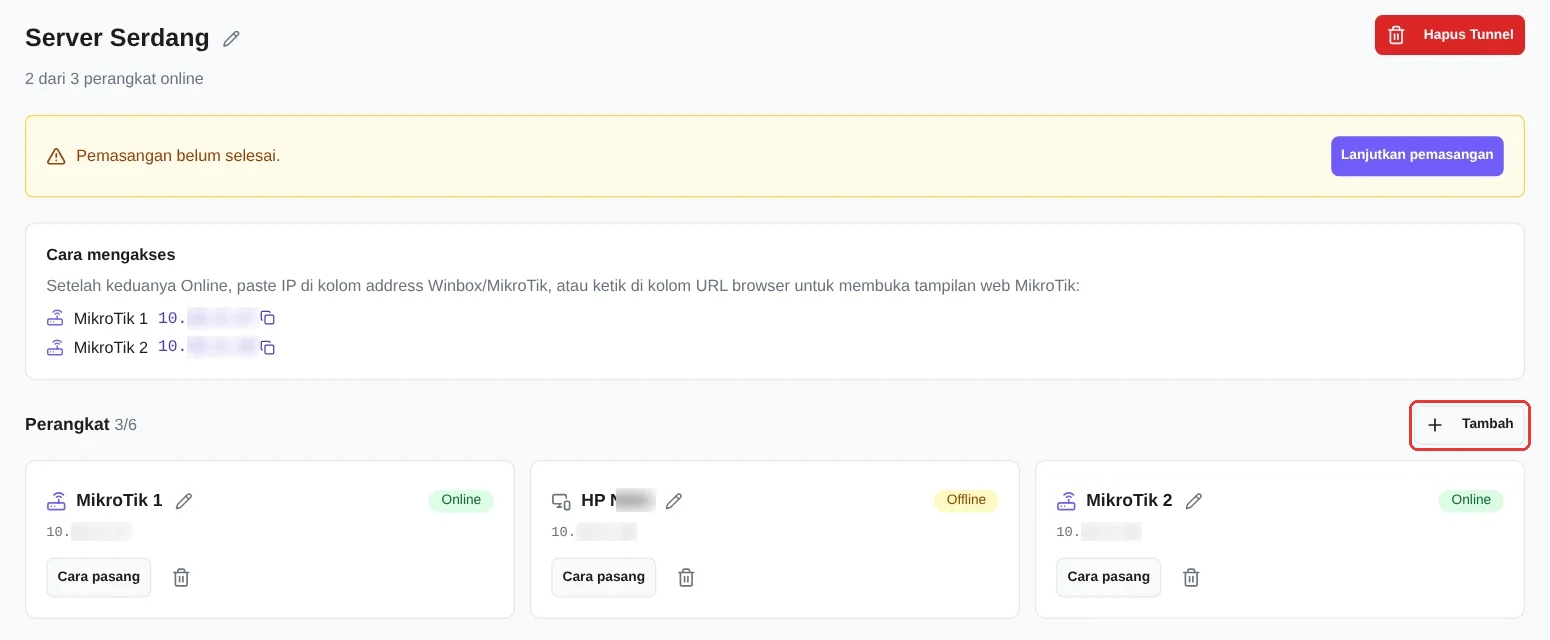Click the Hapus Tunnel button
This screenshot has height=640, width=1550.
point(1449,35)
